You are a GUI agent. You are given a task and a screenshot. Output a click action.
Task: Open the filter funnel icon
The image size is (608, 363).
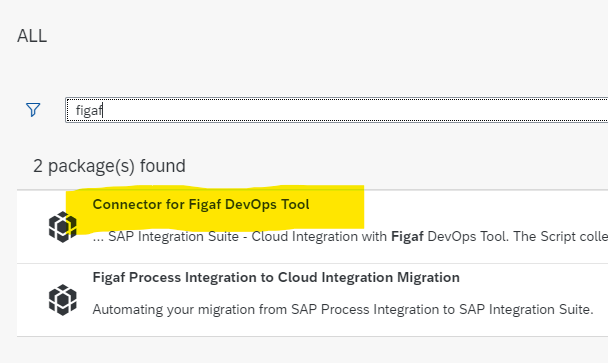[x=33, y=110]
